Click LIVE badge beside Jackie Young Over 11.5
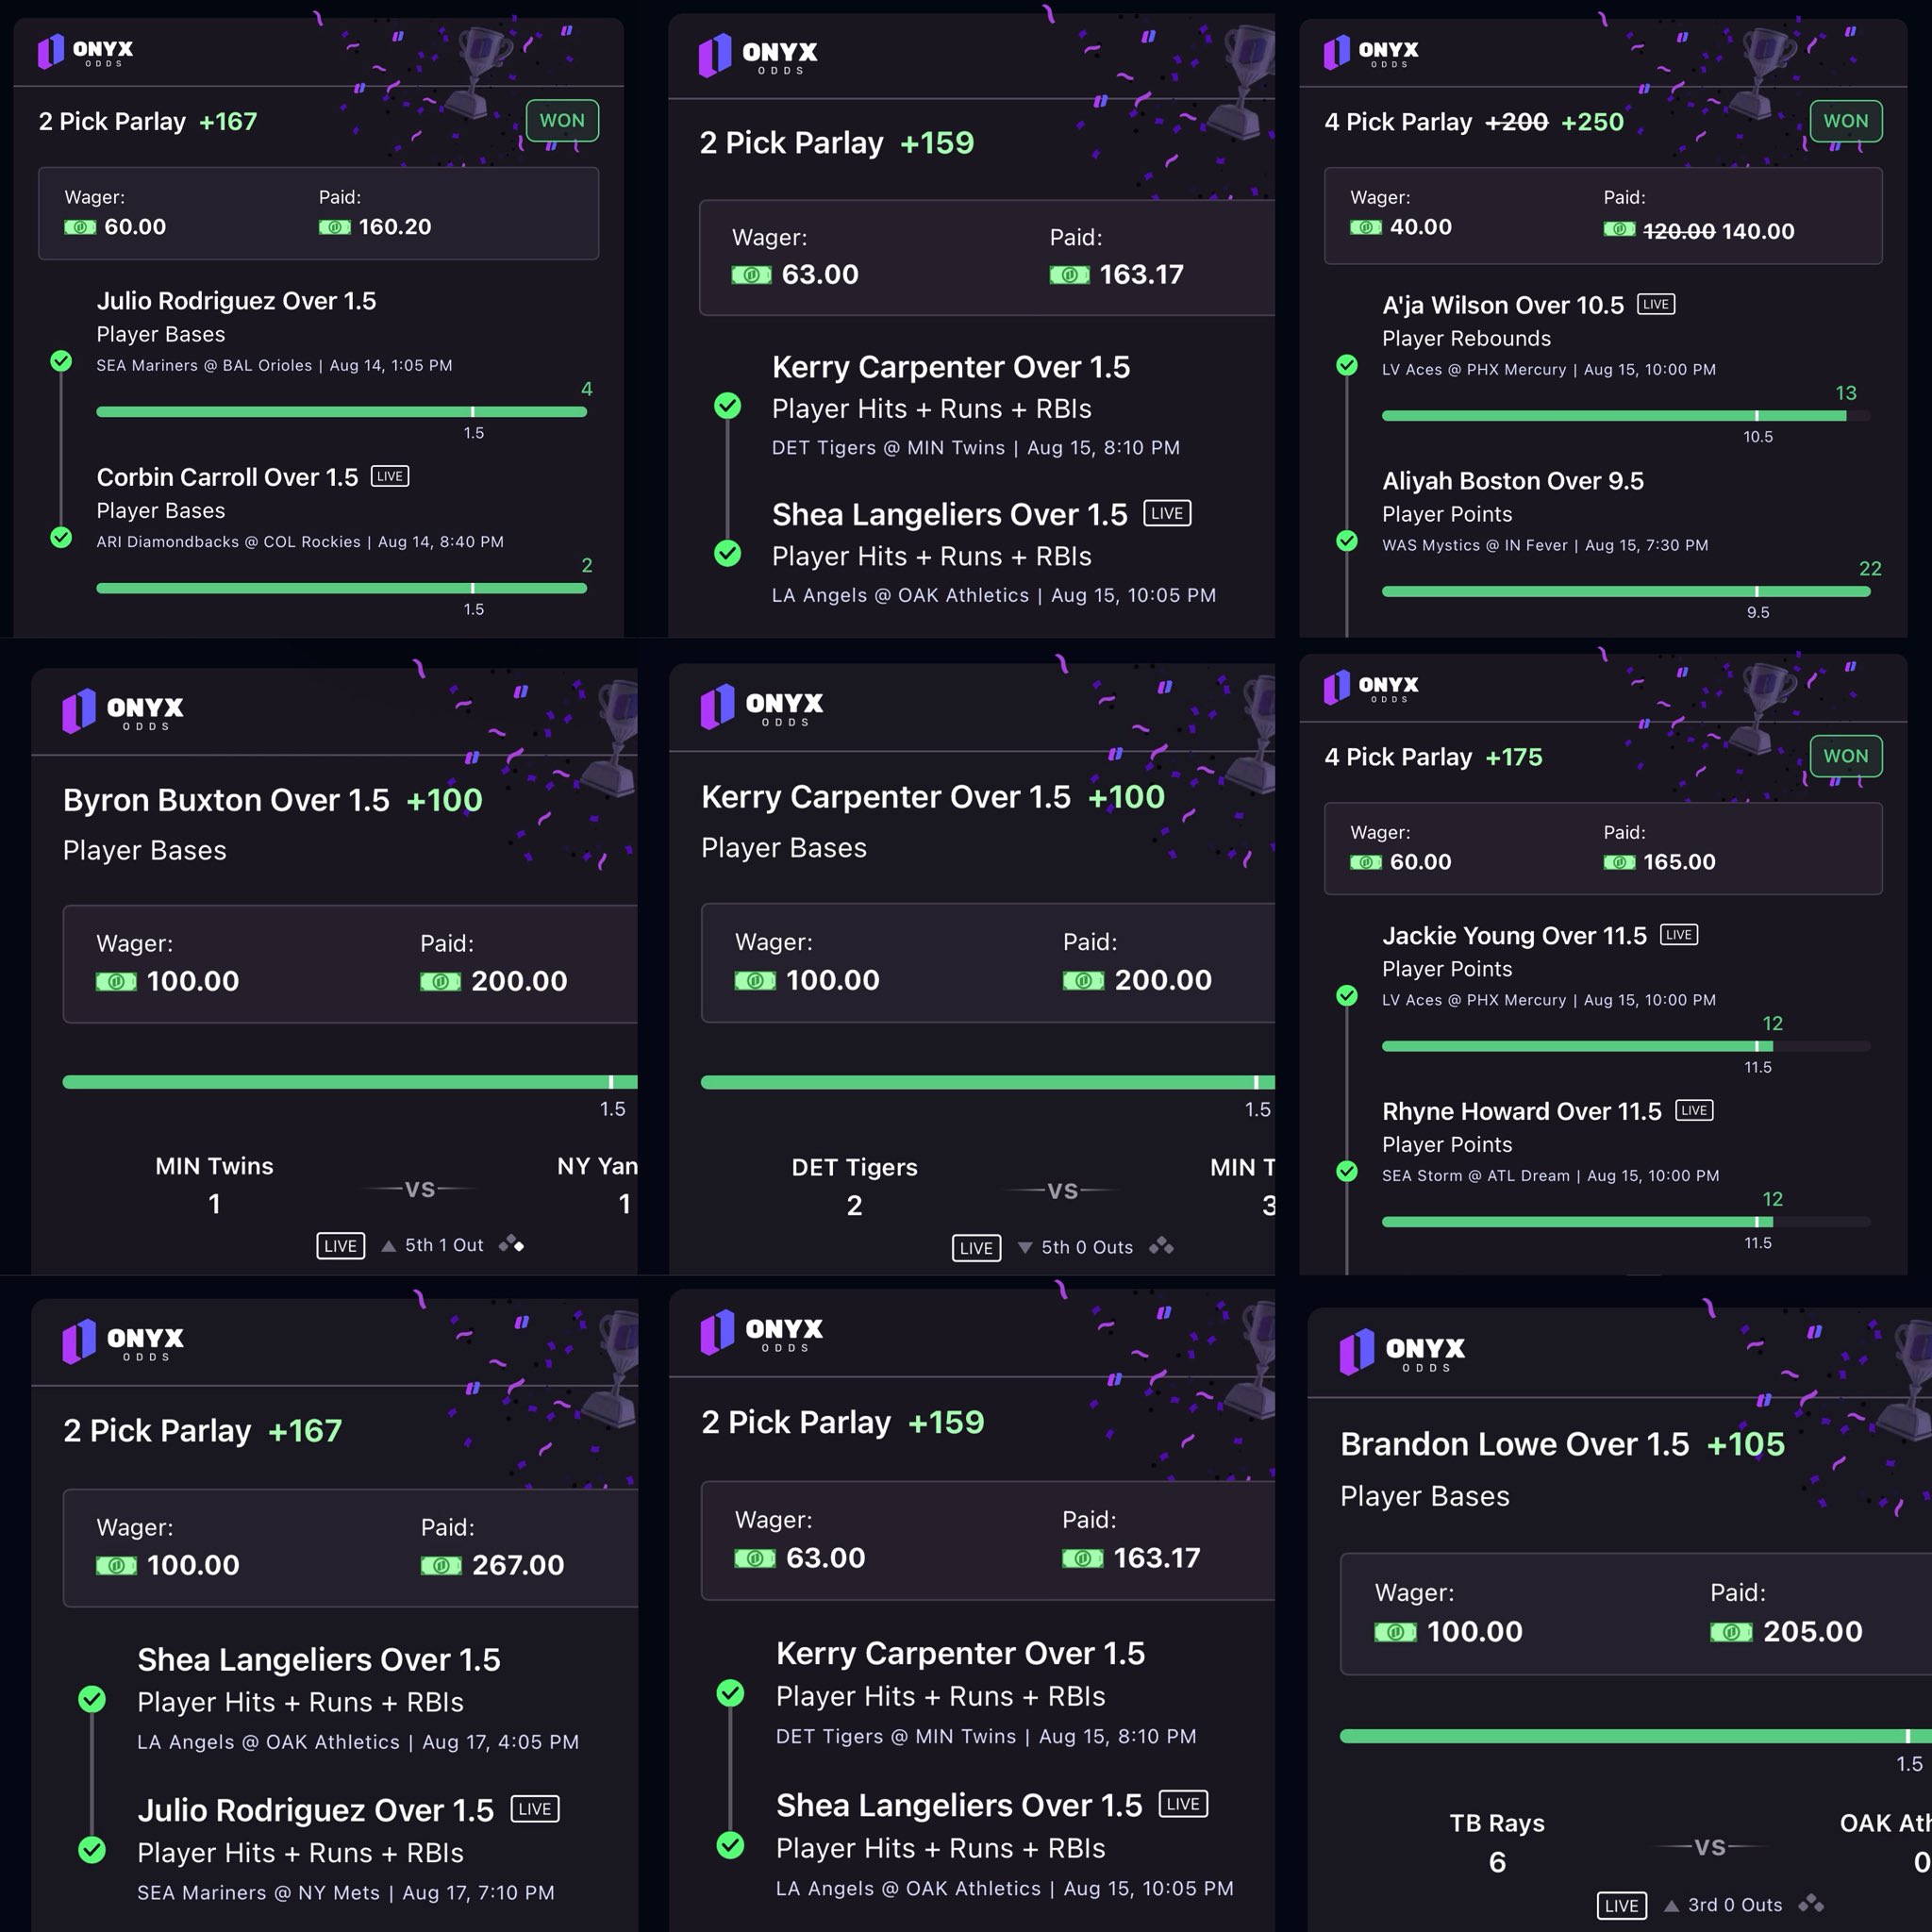The height and width of the screenshot is (1932, 1932). coord(1678,935)
